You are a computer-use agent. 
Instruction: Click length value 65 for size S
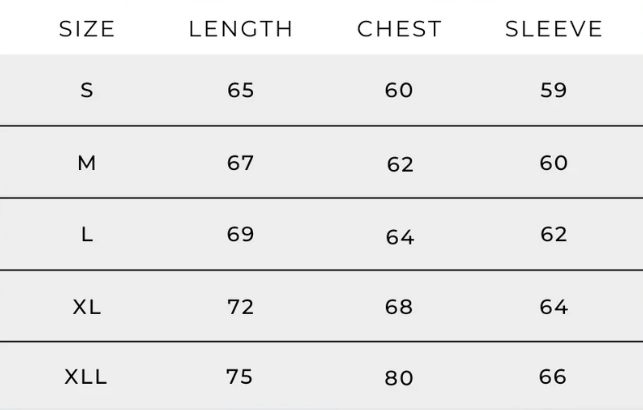[241, 90]
